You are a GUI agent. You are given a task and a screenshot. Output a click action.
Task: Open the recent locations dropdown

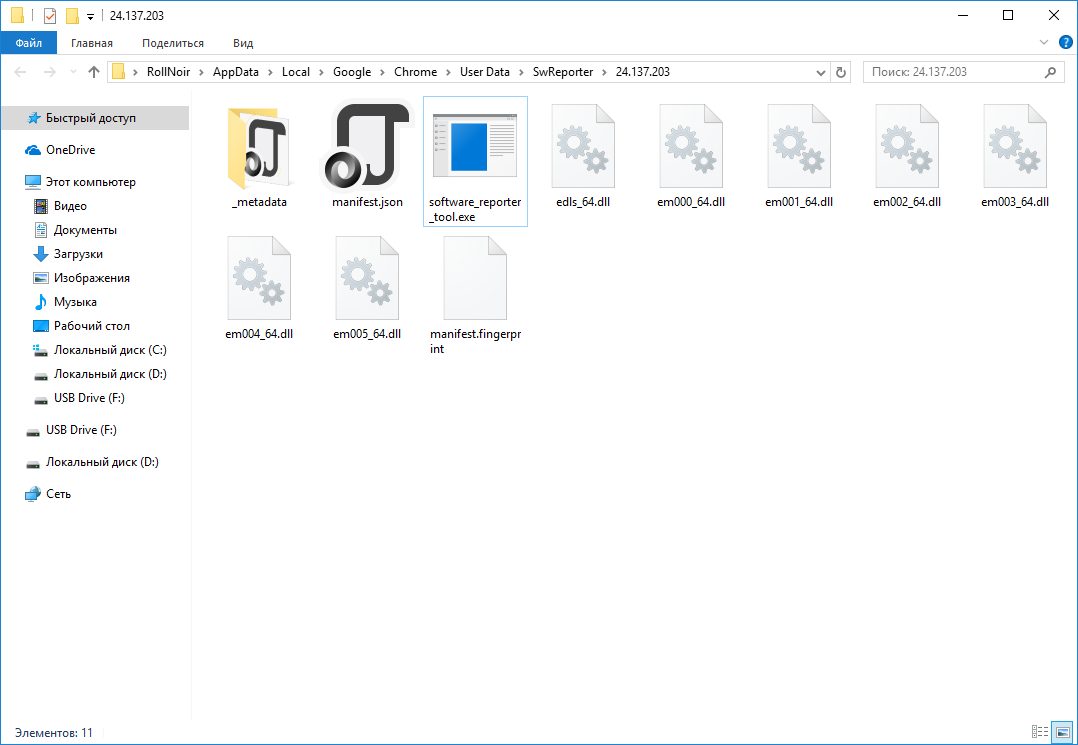73,72
